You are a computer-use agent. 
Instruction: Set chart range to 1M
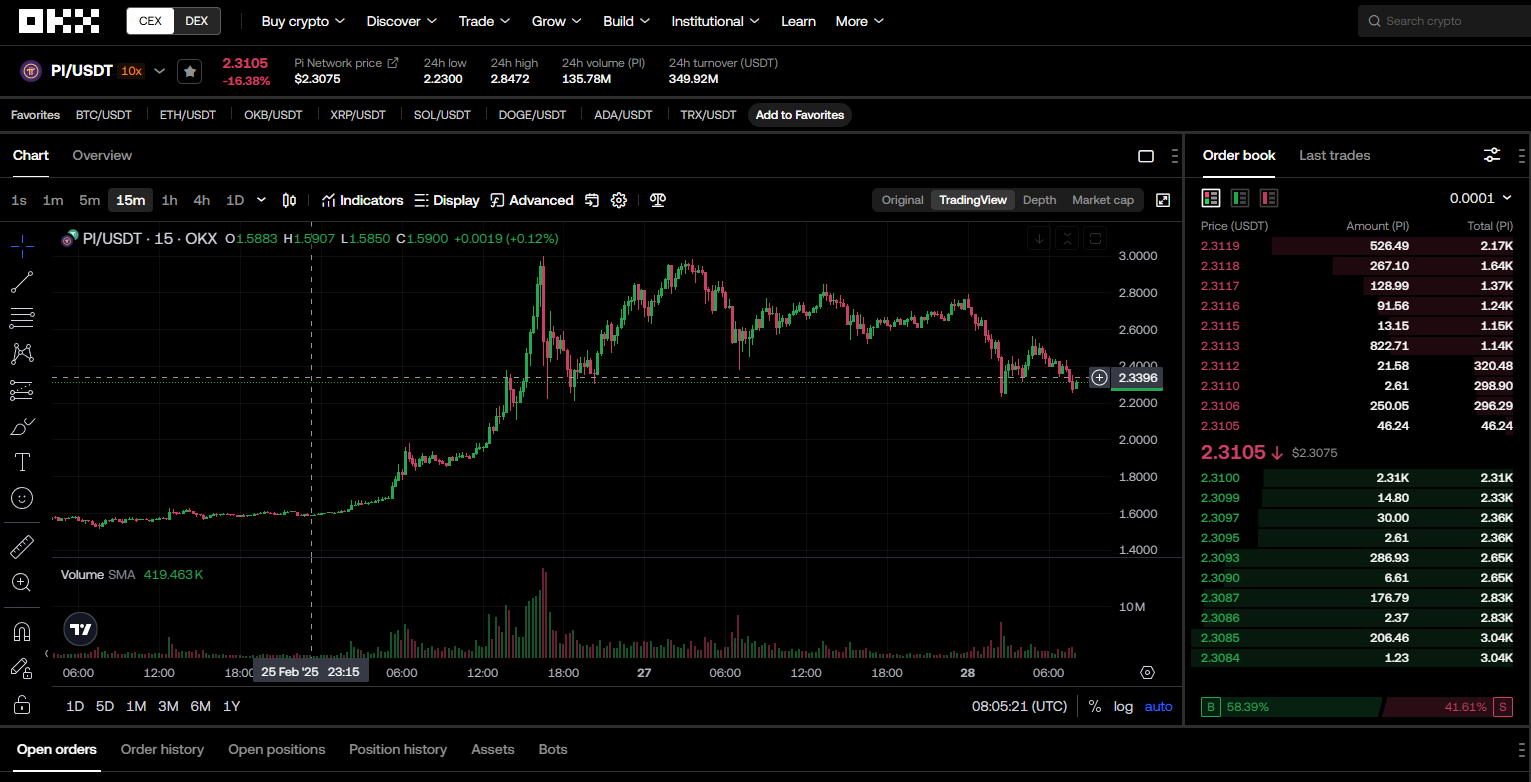pos(136,706)
